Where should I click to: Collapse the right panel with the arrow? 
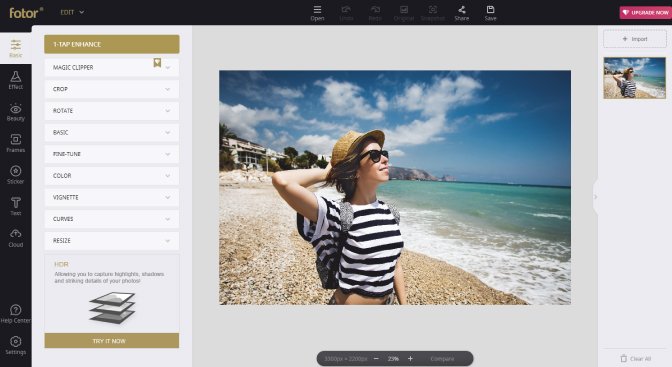(x=595, y=197)
